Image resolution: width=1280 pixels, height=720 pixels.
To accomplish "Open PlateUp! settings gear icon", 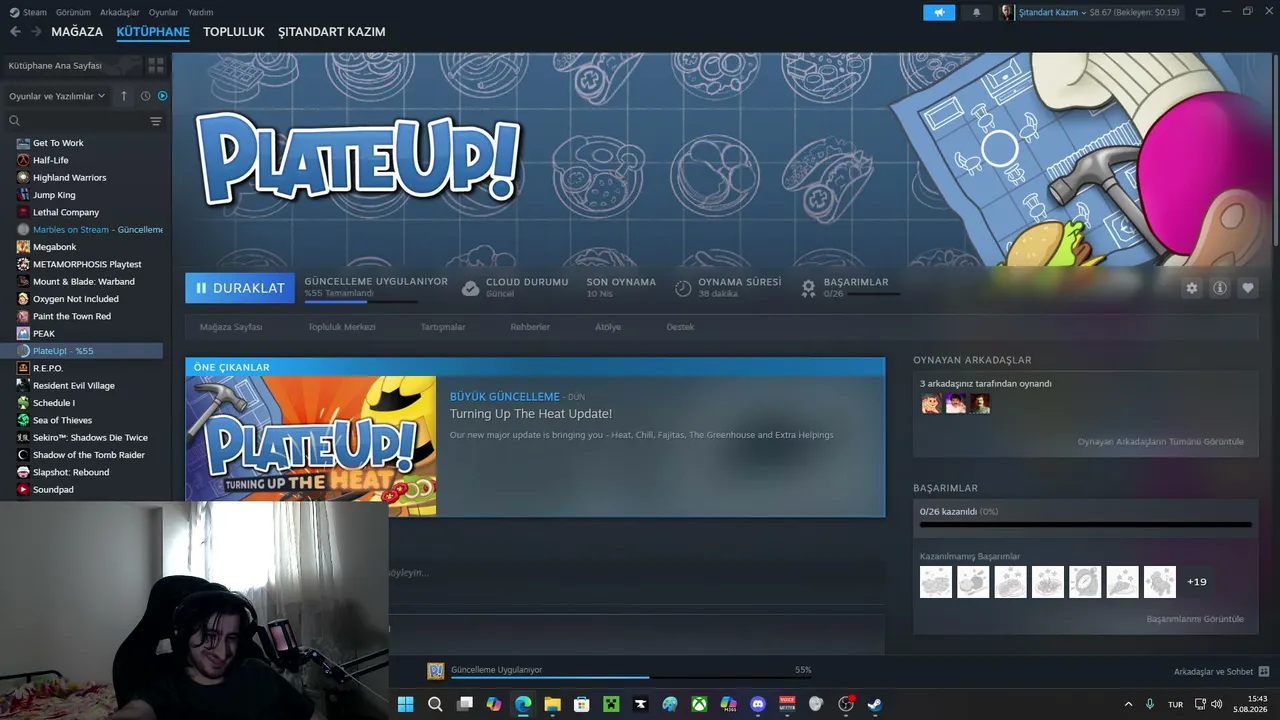I will (x=1191, y=288).
